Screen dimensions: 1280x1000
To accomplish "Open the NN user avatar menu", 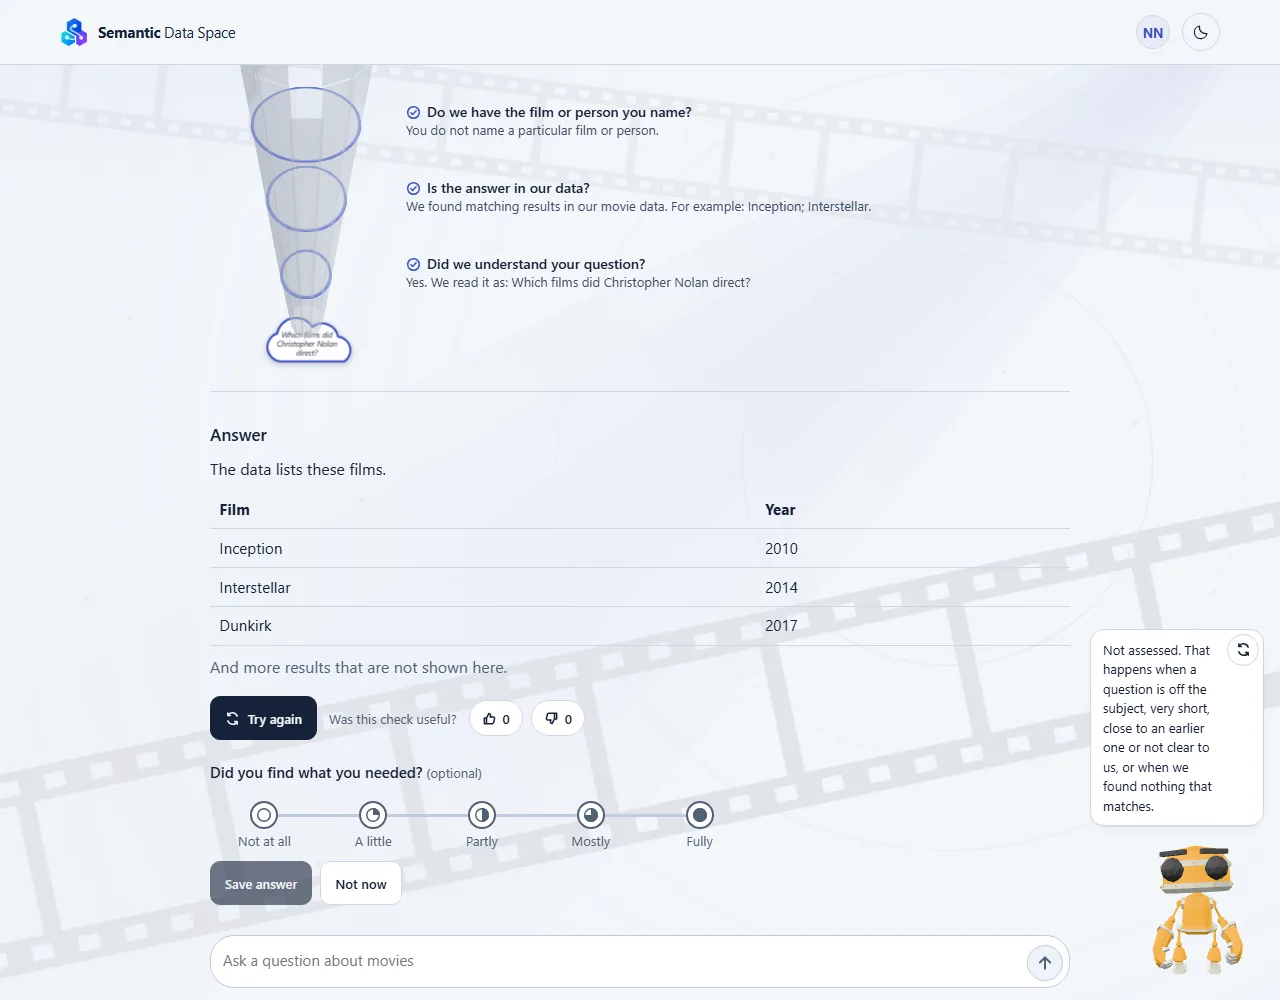I will tap(1153, 33).
